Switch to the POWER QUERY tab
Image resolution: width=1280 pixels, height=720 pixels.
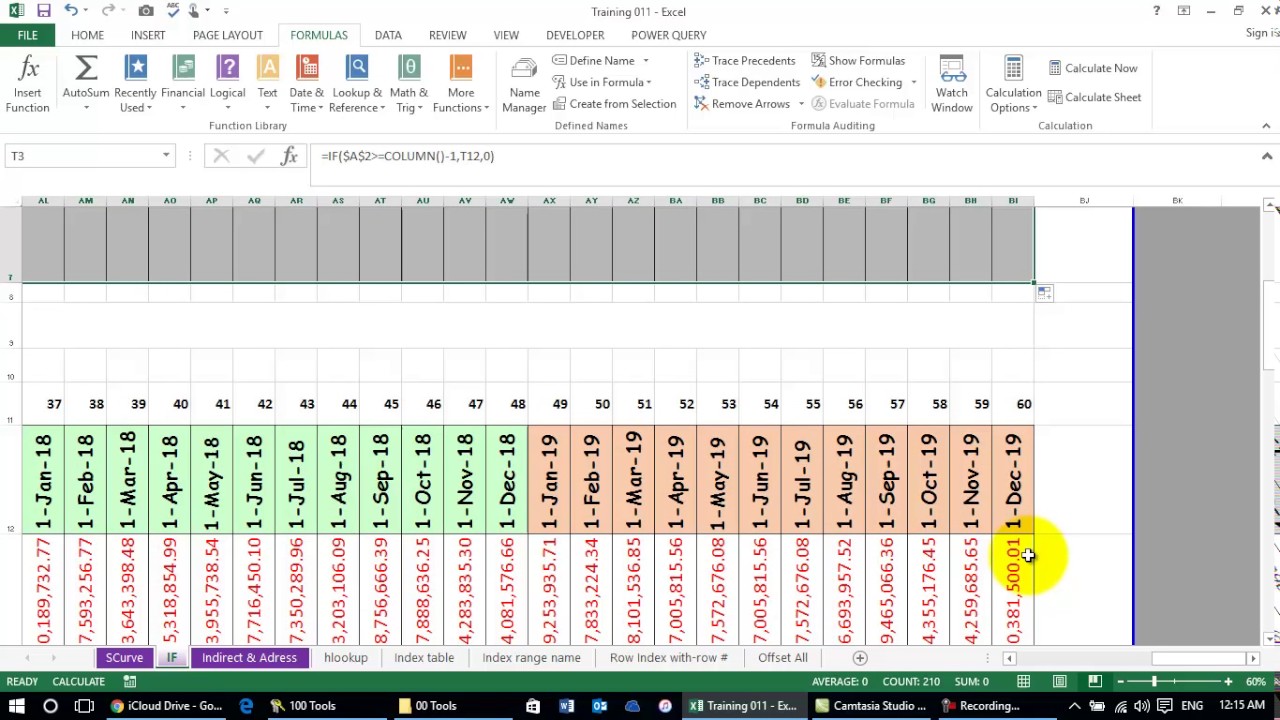[669, 35]
